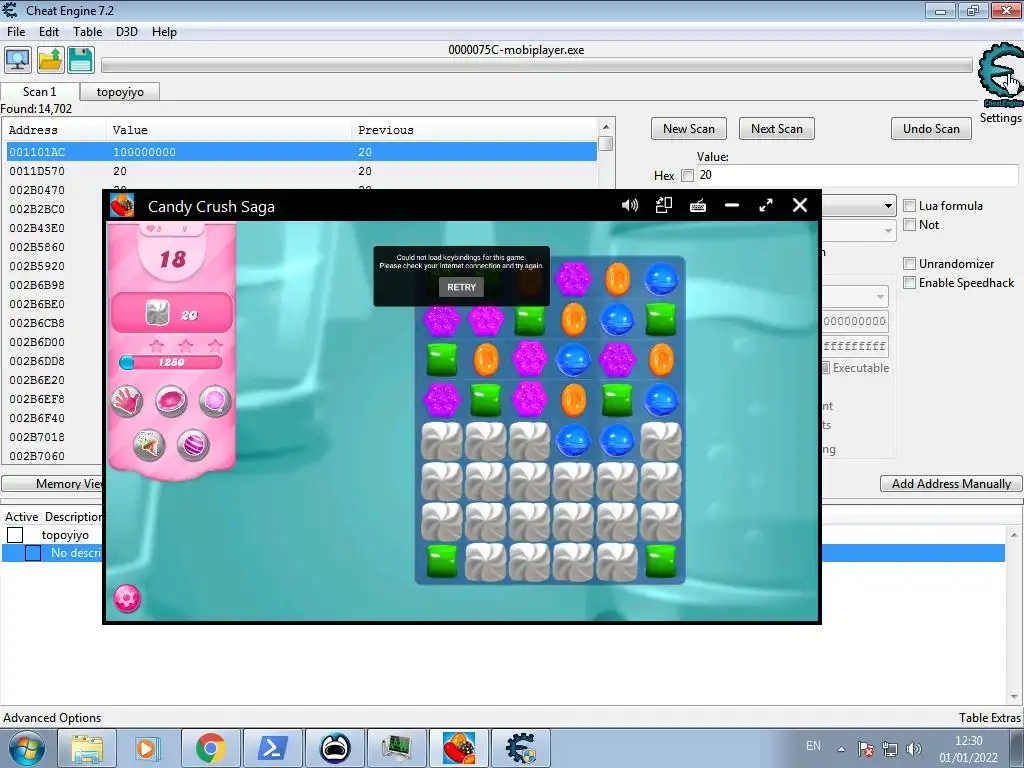Enable the Unrandomizer option
Viewport: 1024px width, 768px height.
pyautogui.click(x=909, y=264)
